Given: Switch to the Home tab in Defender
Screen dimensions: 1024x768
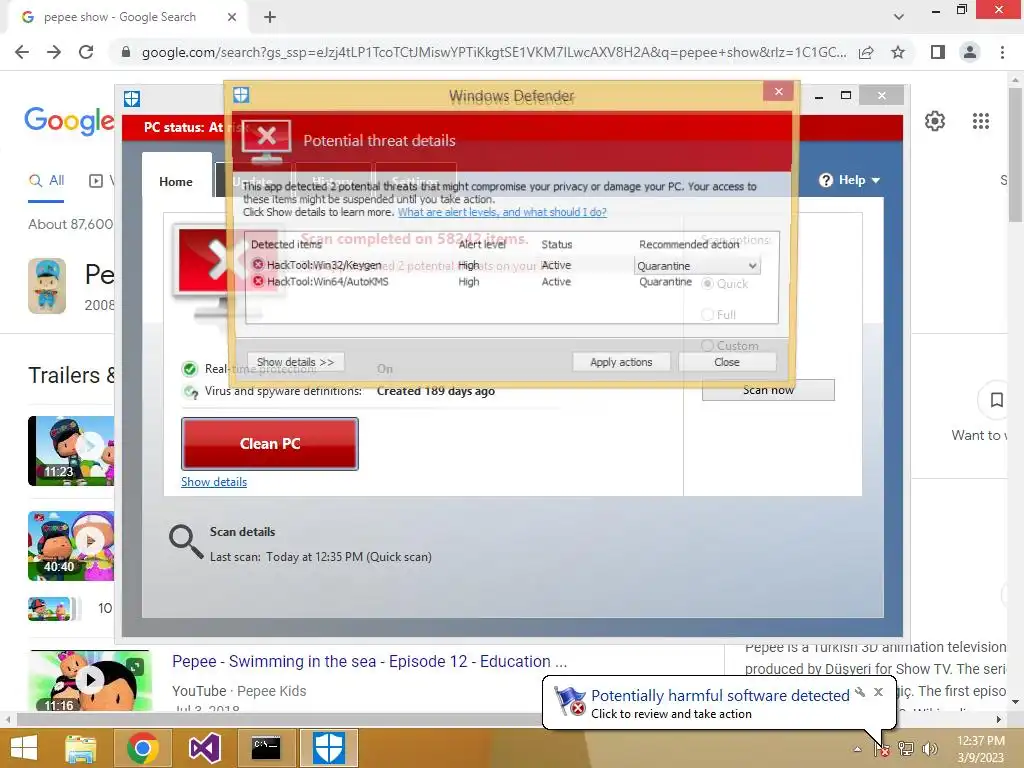Looking at the screenshot, I should pos(176,182).
